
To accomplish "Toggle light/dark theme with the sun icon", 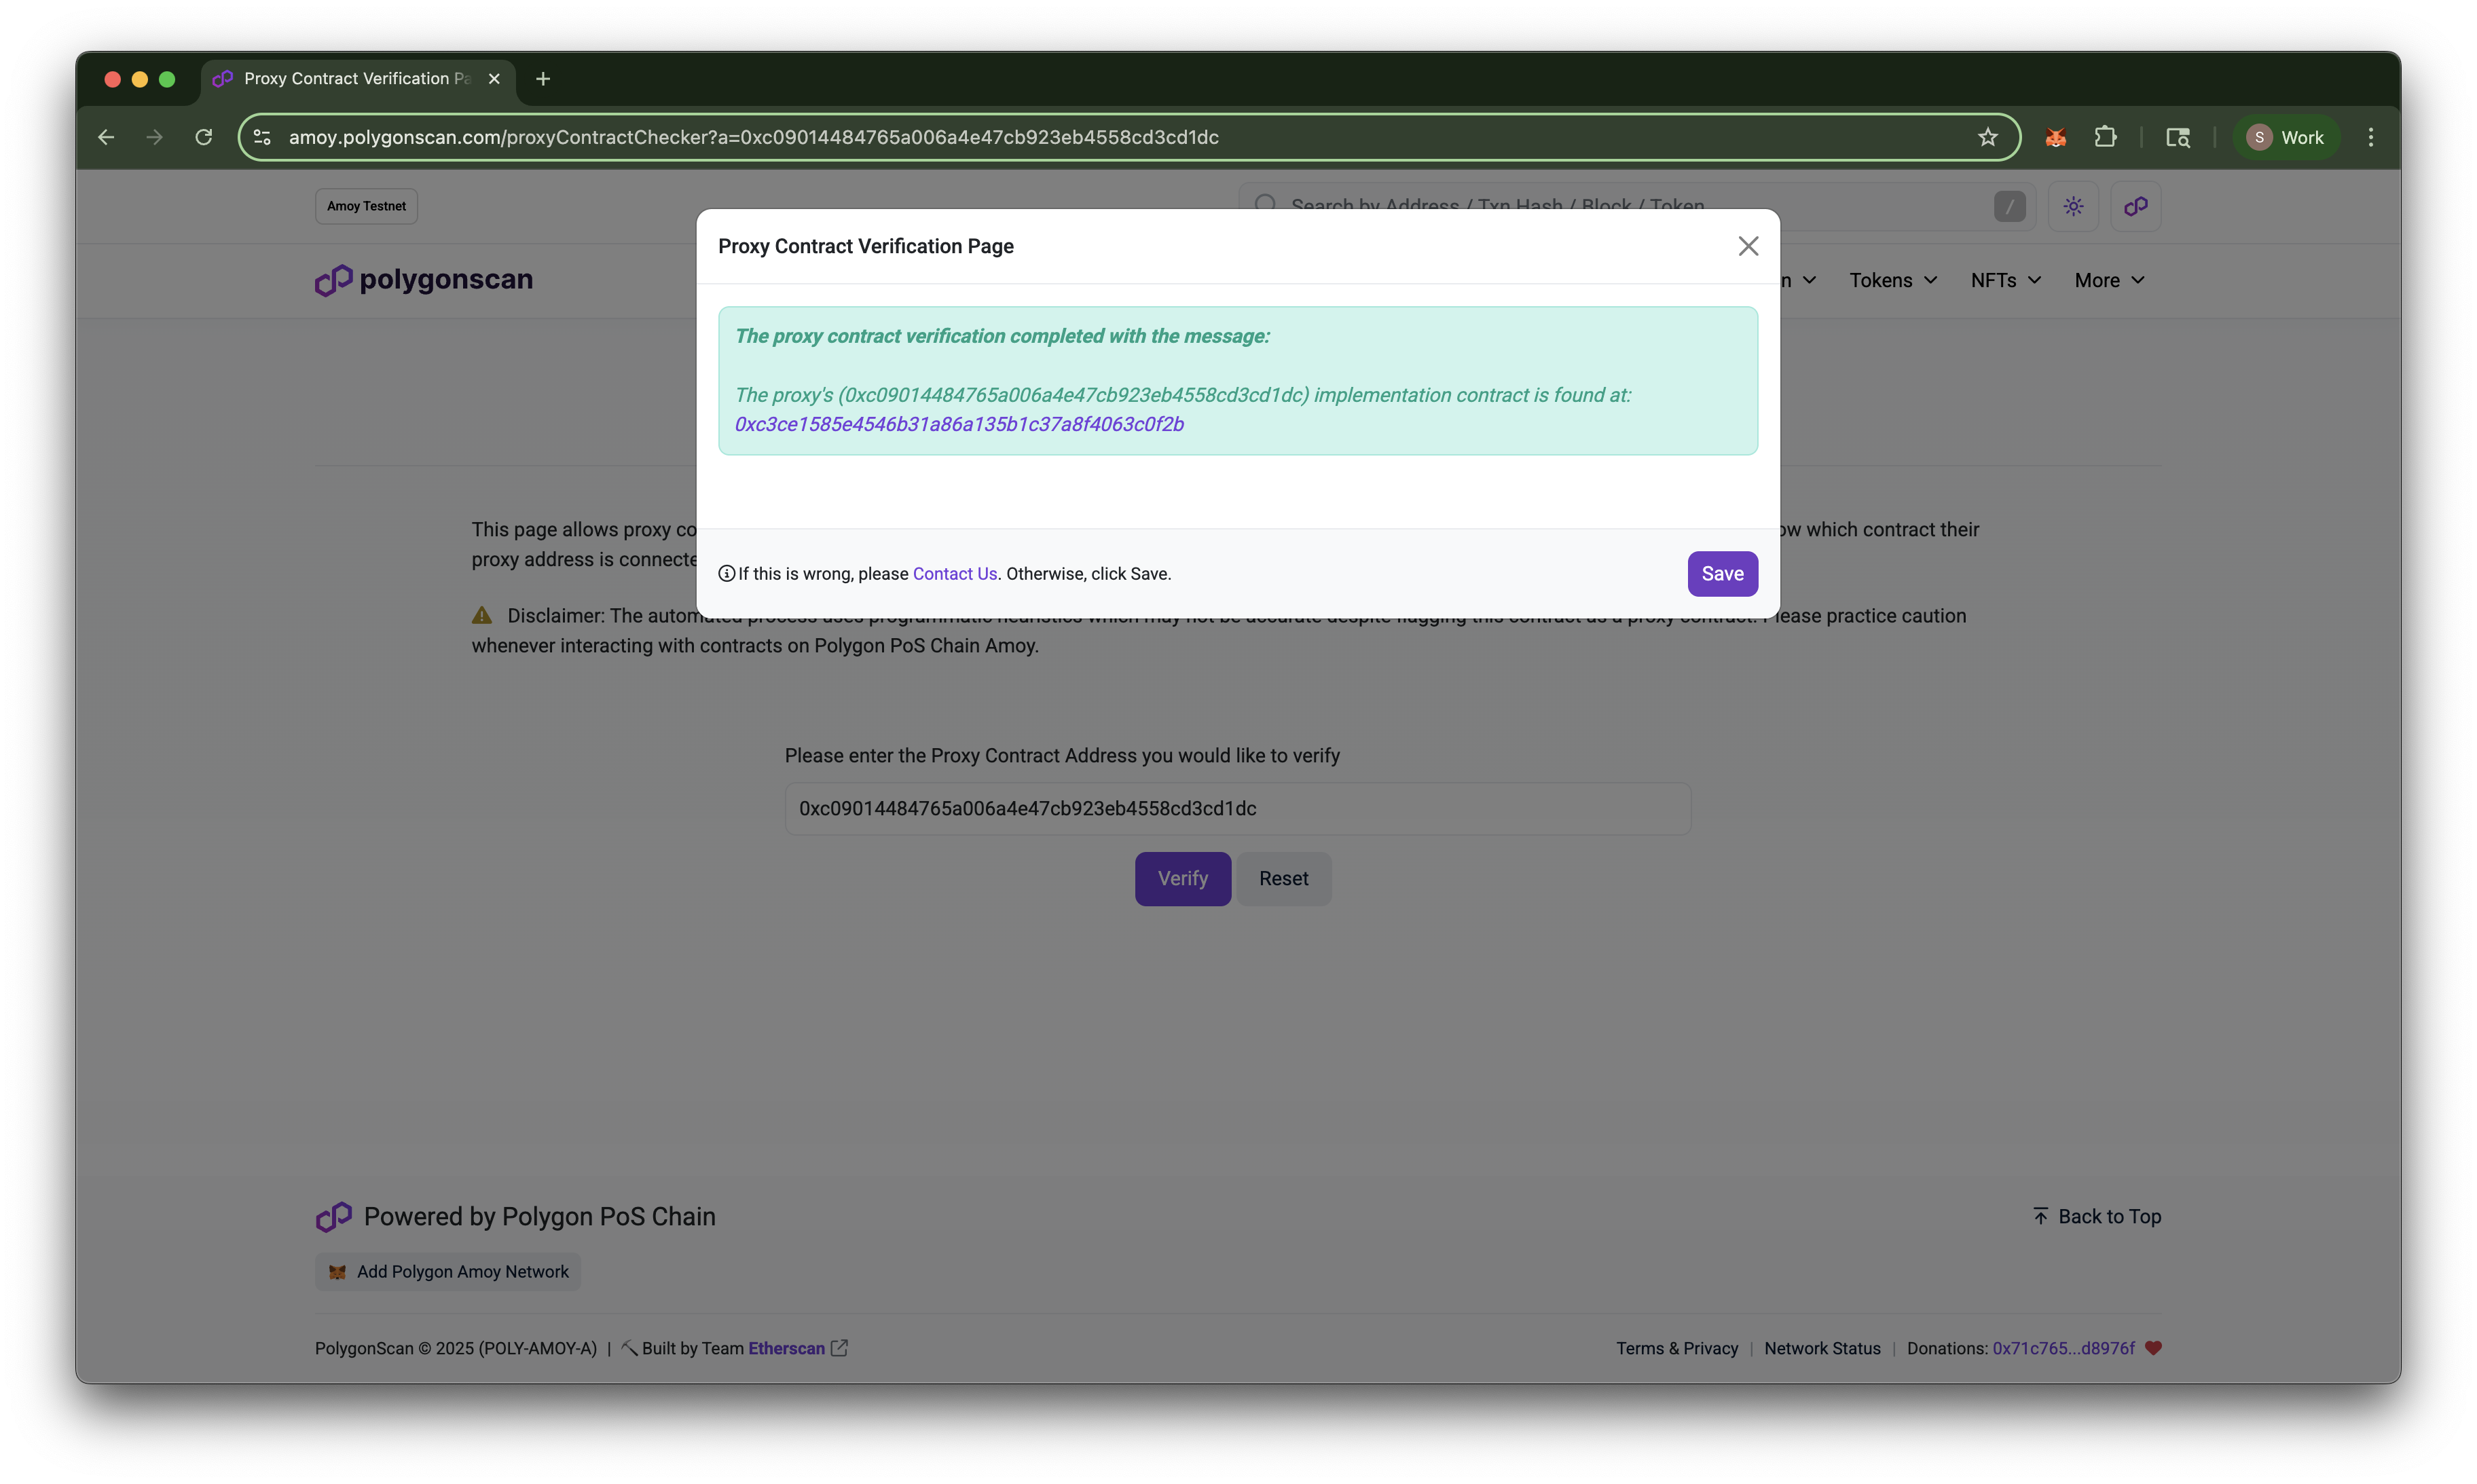I will pos(2073,206).
